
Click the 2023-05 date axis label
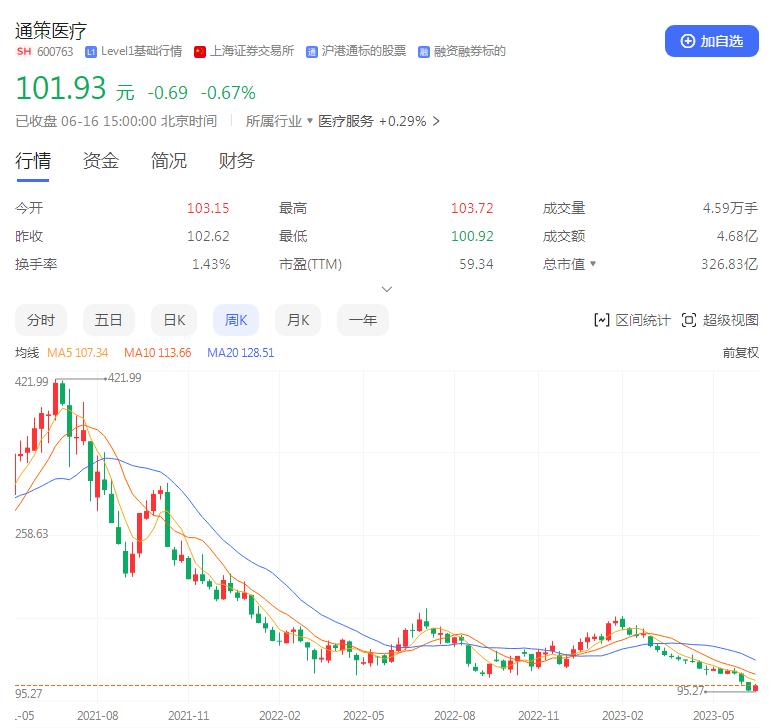pos(713,716)
